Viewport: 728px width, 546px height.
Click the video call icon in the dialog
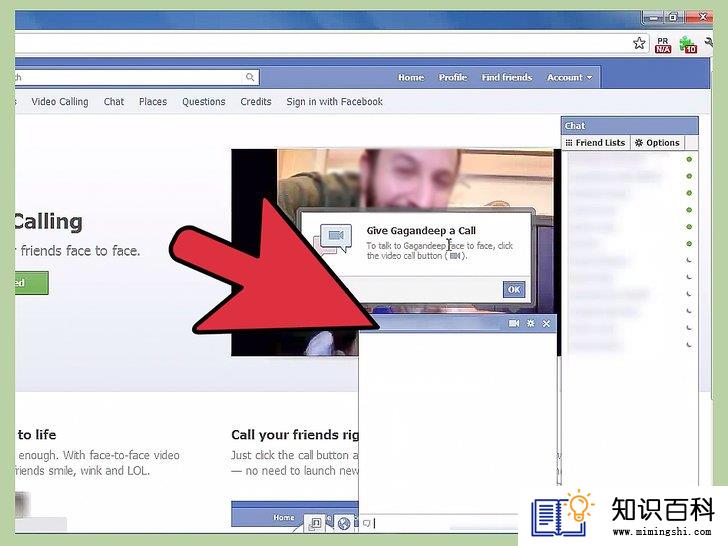pos(335,239)
